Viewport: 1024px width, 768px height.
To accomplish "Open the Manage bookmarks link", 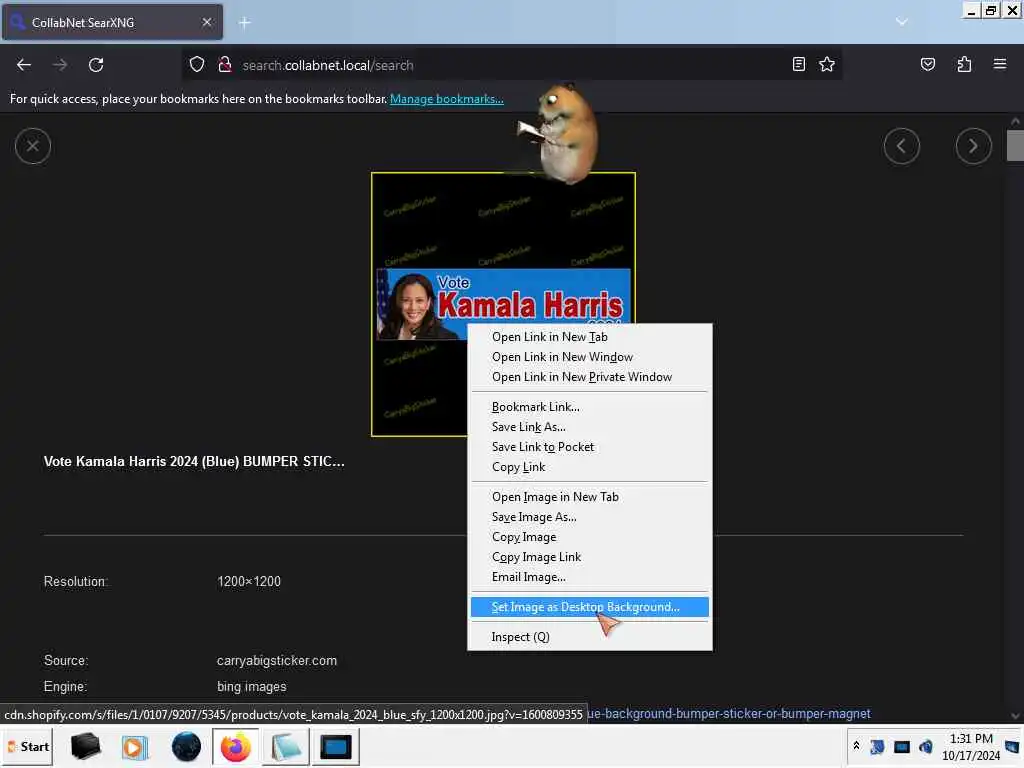I will coord(447,99).
